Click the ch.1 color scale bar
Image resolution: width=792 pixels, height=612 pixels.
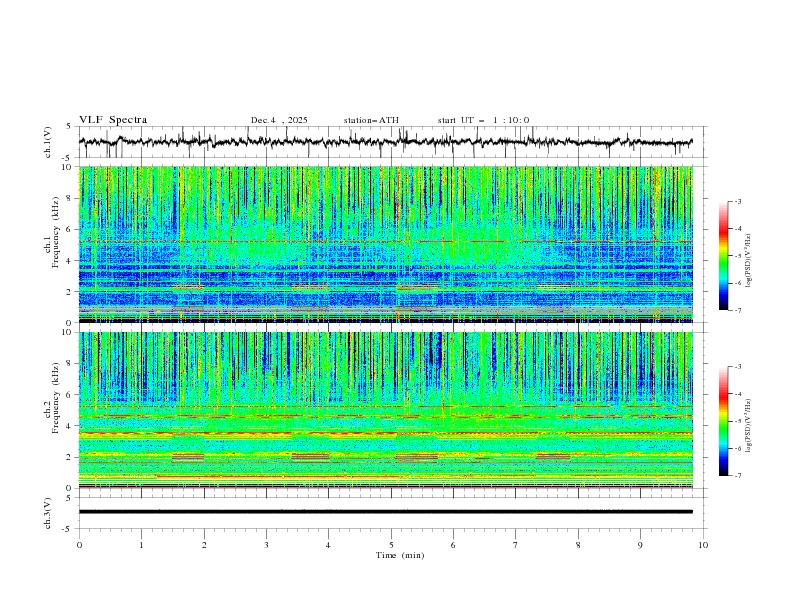(723, 256)
